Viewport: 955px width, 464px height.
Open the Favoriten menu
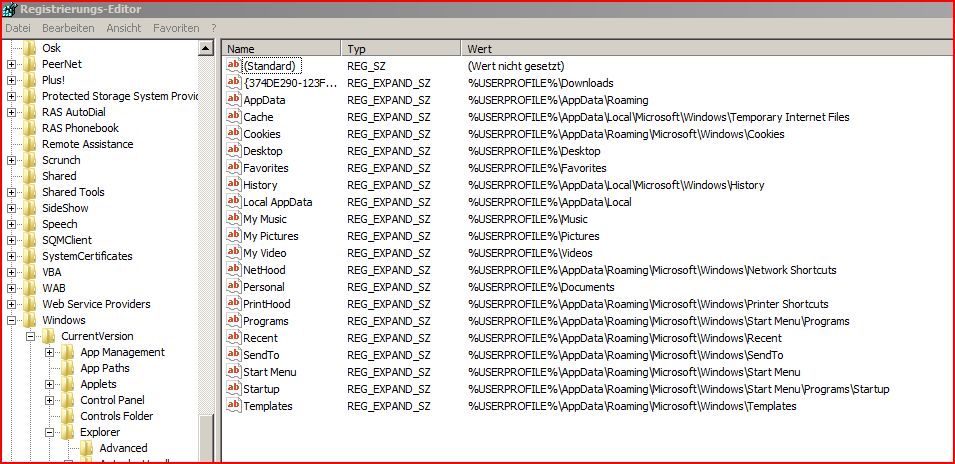coord(176,28)
